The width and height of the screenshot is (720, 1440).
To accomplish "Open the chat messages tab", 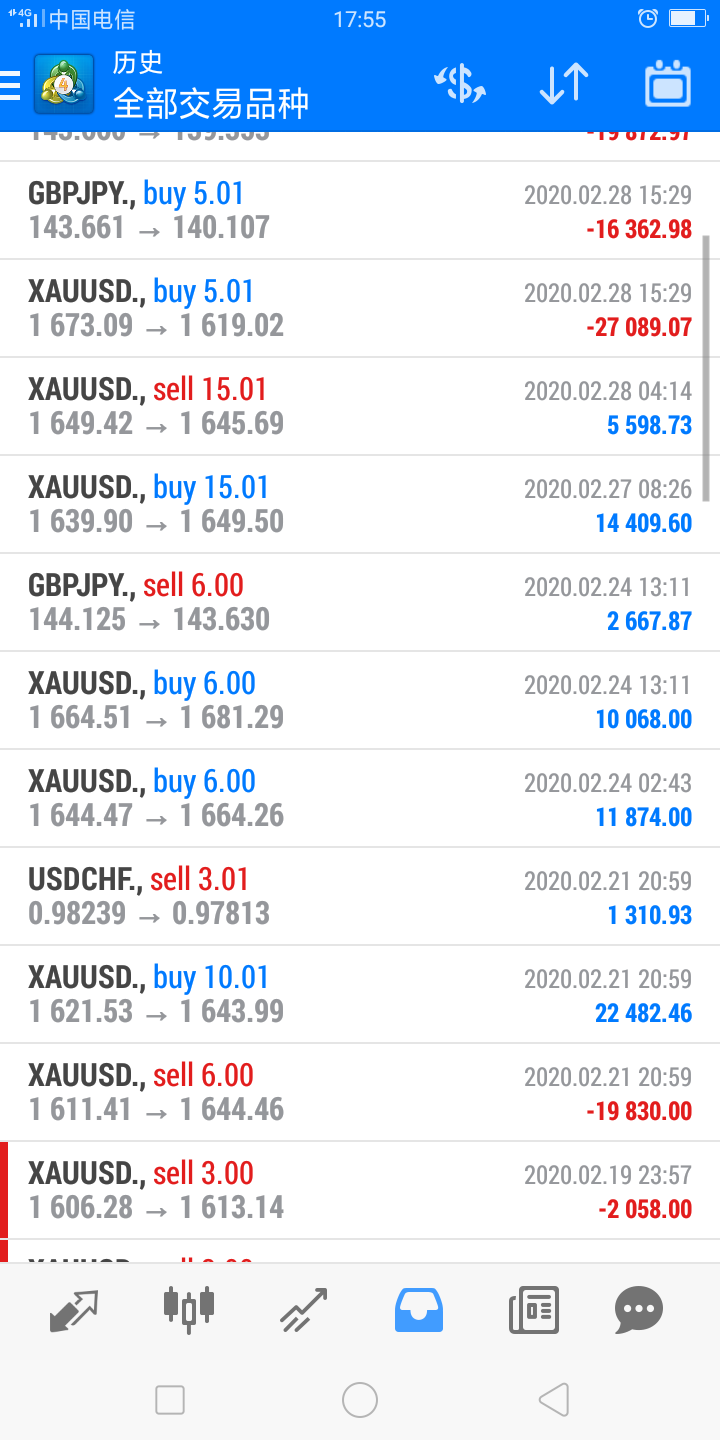I will [638, 1309].
